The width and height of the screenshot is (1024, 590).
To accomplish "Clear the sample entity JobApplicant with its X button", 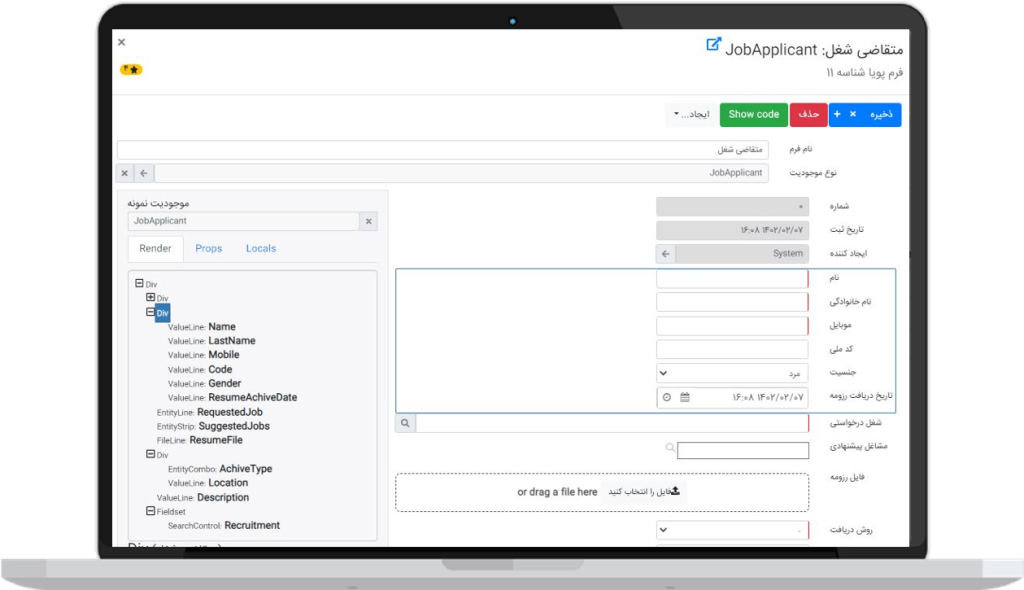I will pos(368,221).
